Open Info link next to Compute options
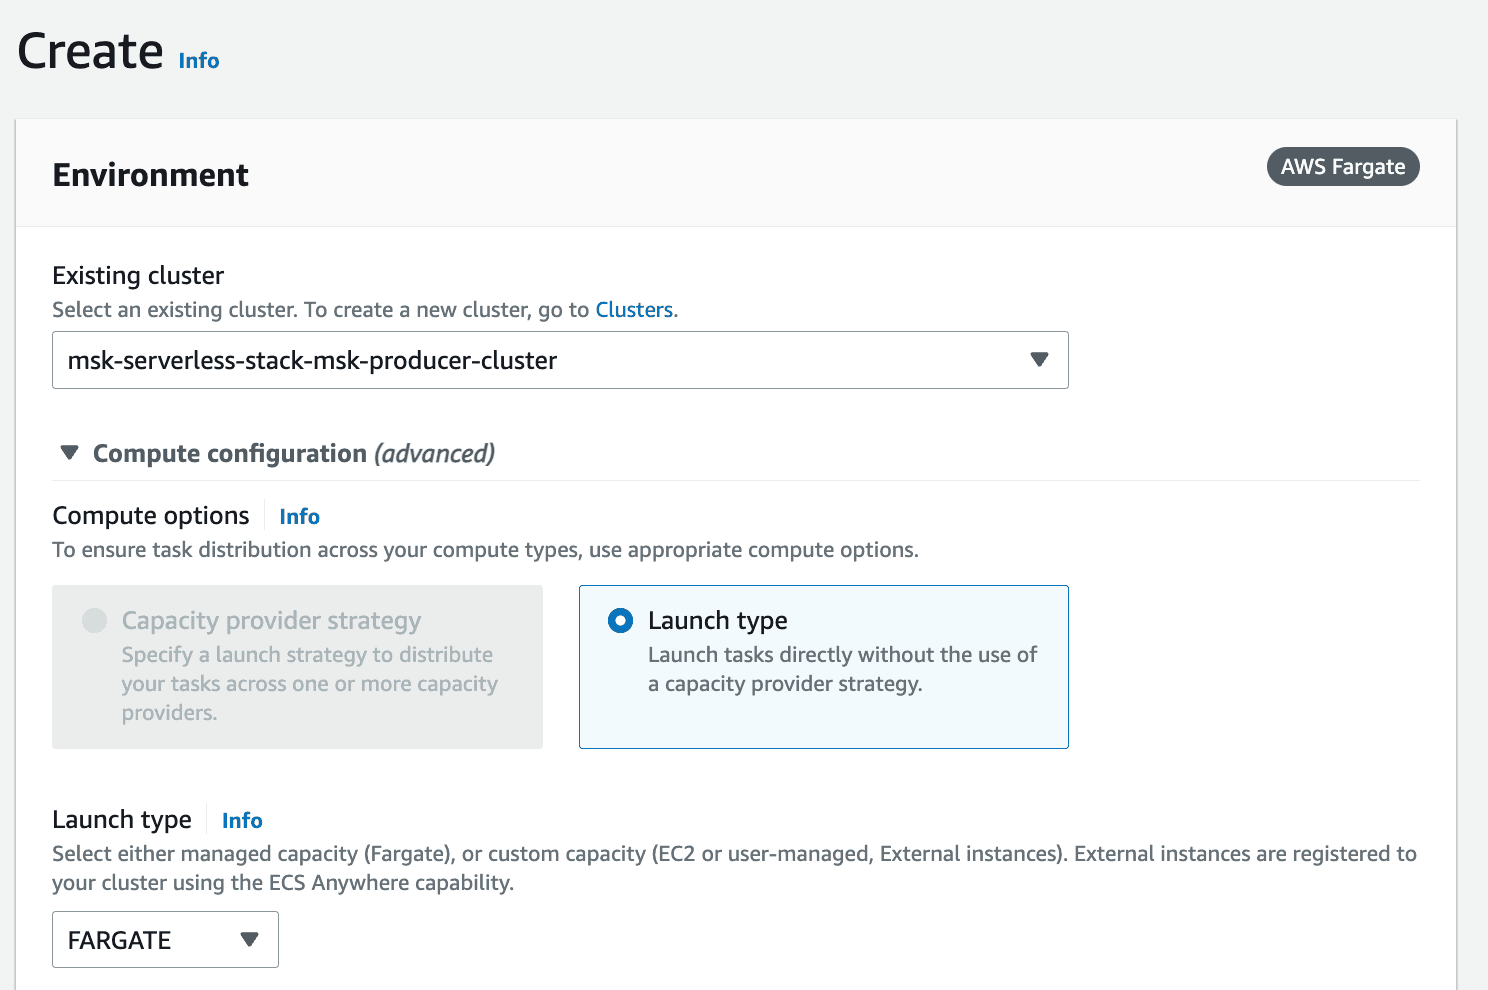1488x990 pixels. coord(299,516)
